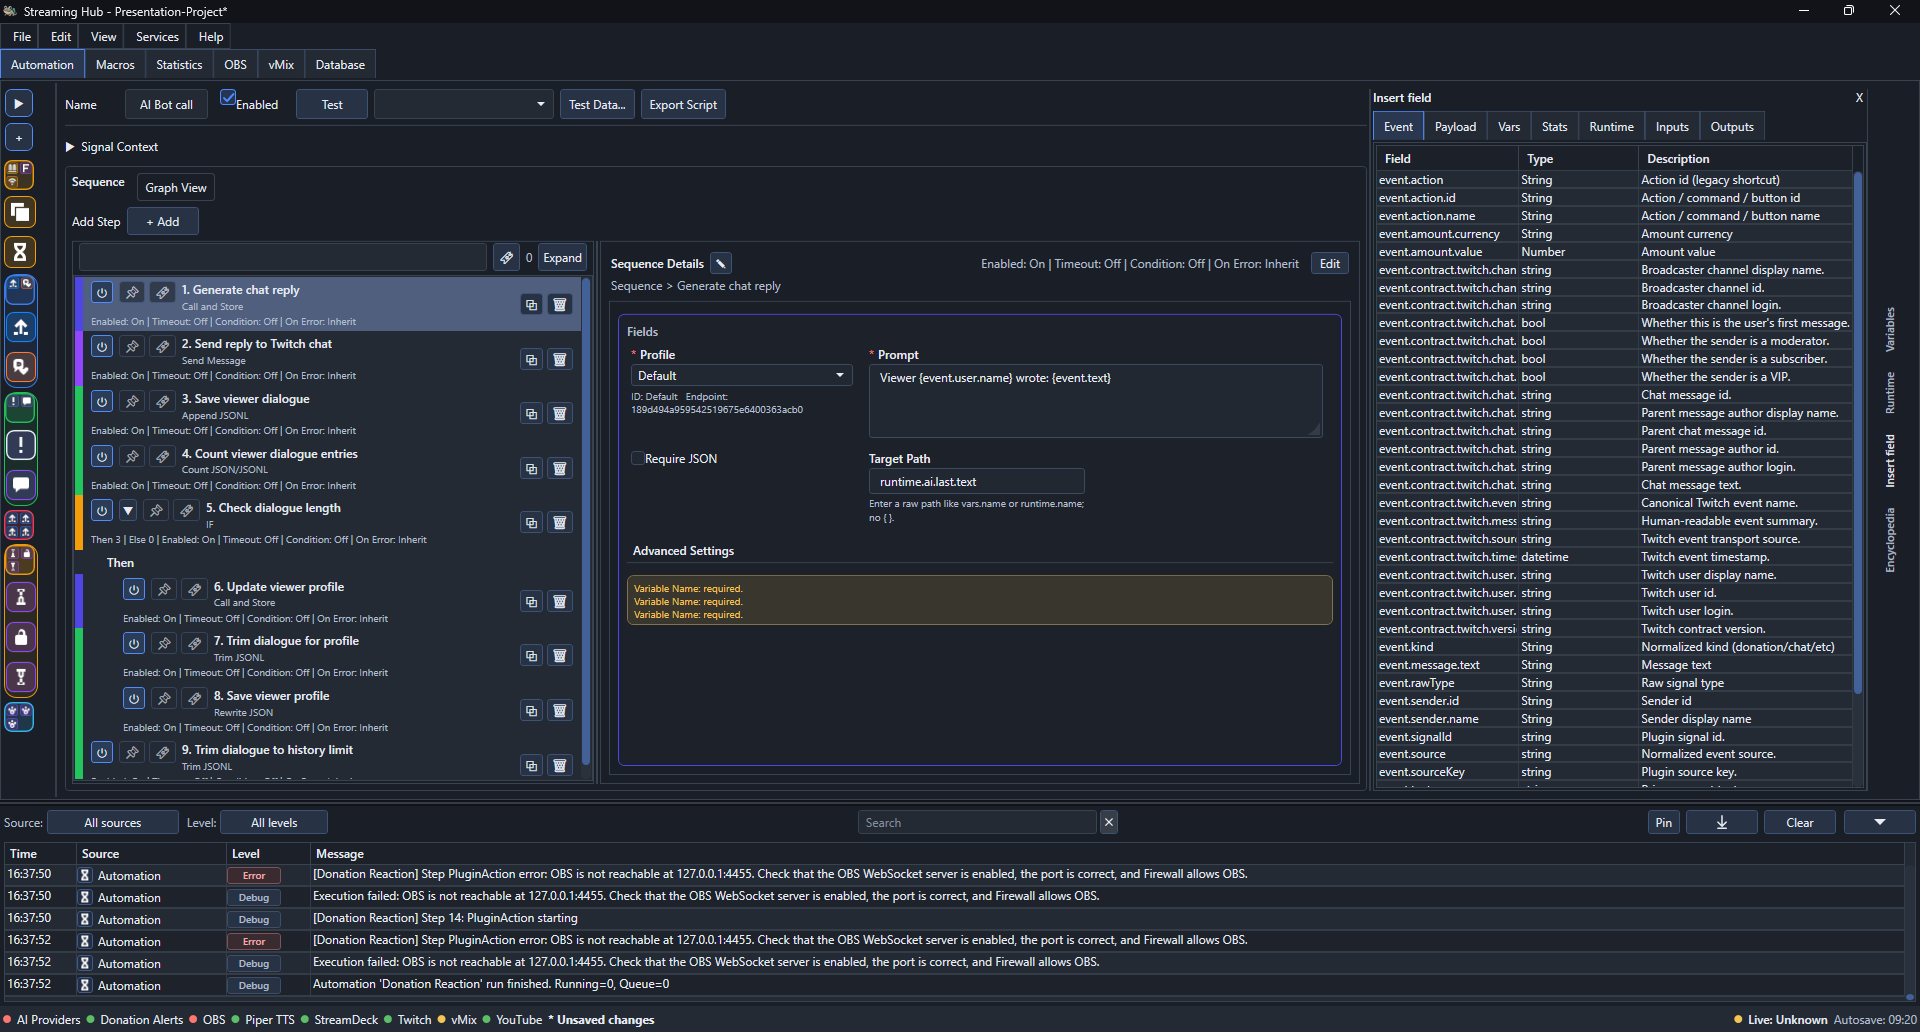1920x1032 pixels.
Task: Pin the 'Save viewer dialogue' step
Action: [132, 401]
